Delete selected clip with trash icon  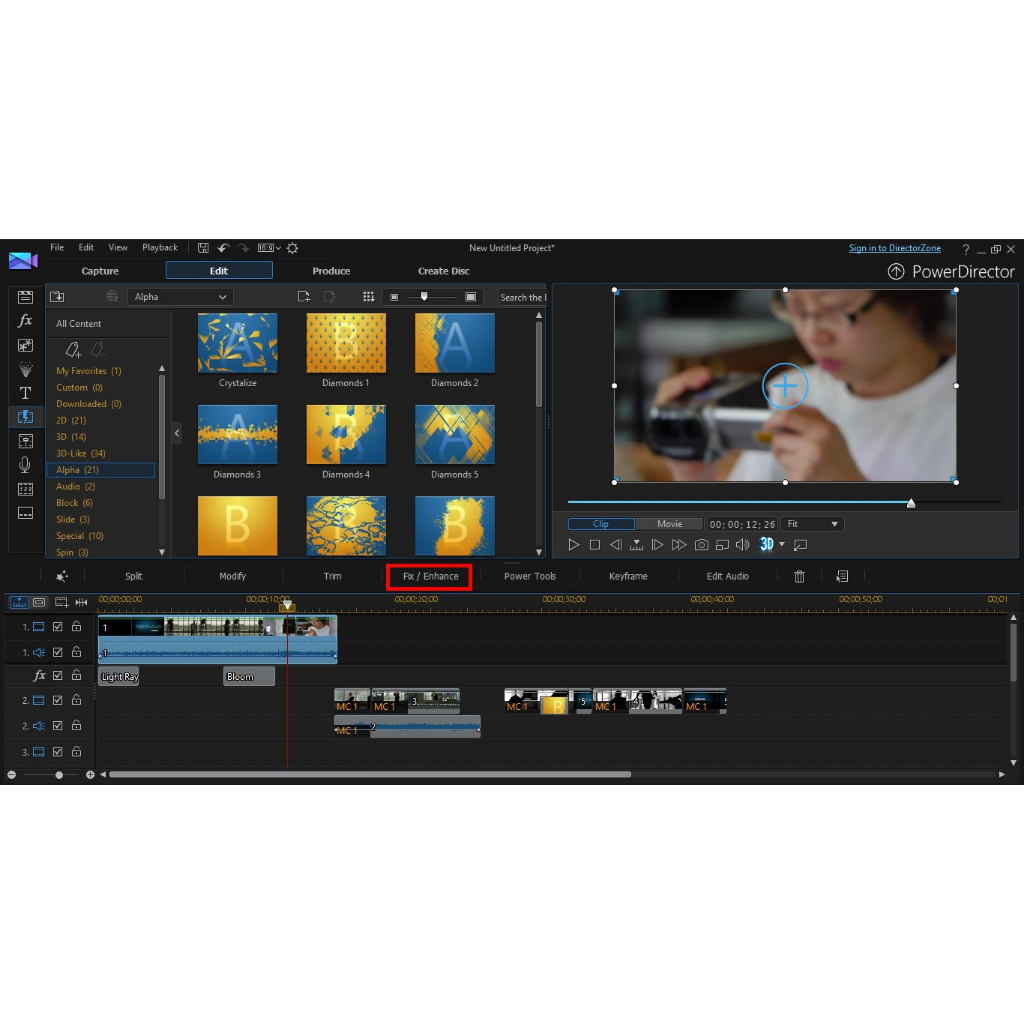point(799,576)
